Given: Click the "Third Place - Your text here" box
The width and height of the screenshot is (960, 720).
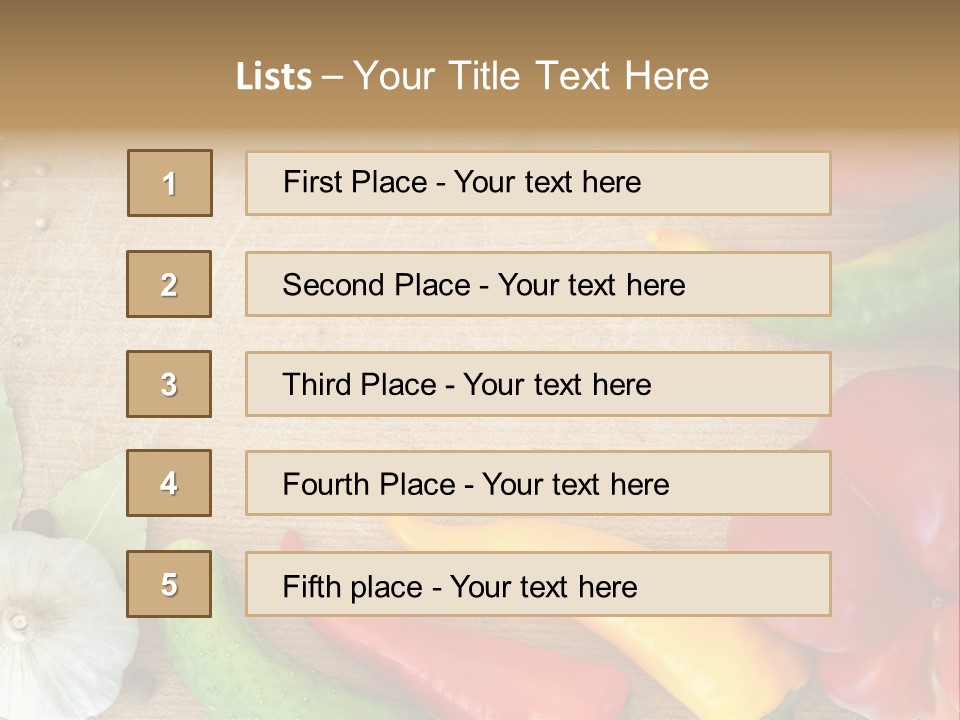Looking at the screenshot, I should 538,384.
